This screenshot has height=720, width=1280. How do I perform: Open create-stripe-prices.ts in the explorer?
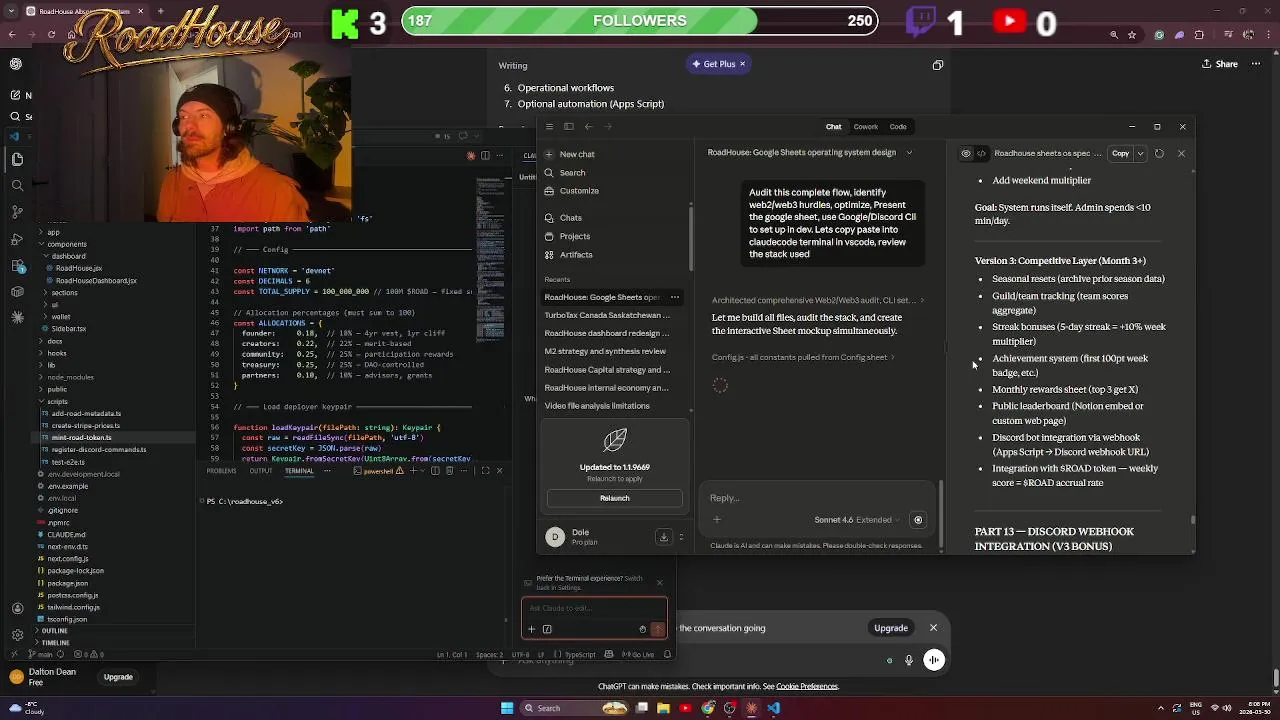pyautogui.click(x=85, y=425)
